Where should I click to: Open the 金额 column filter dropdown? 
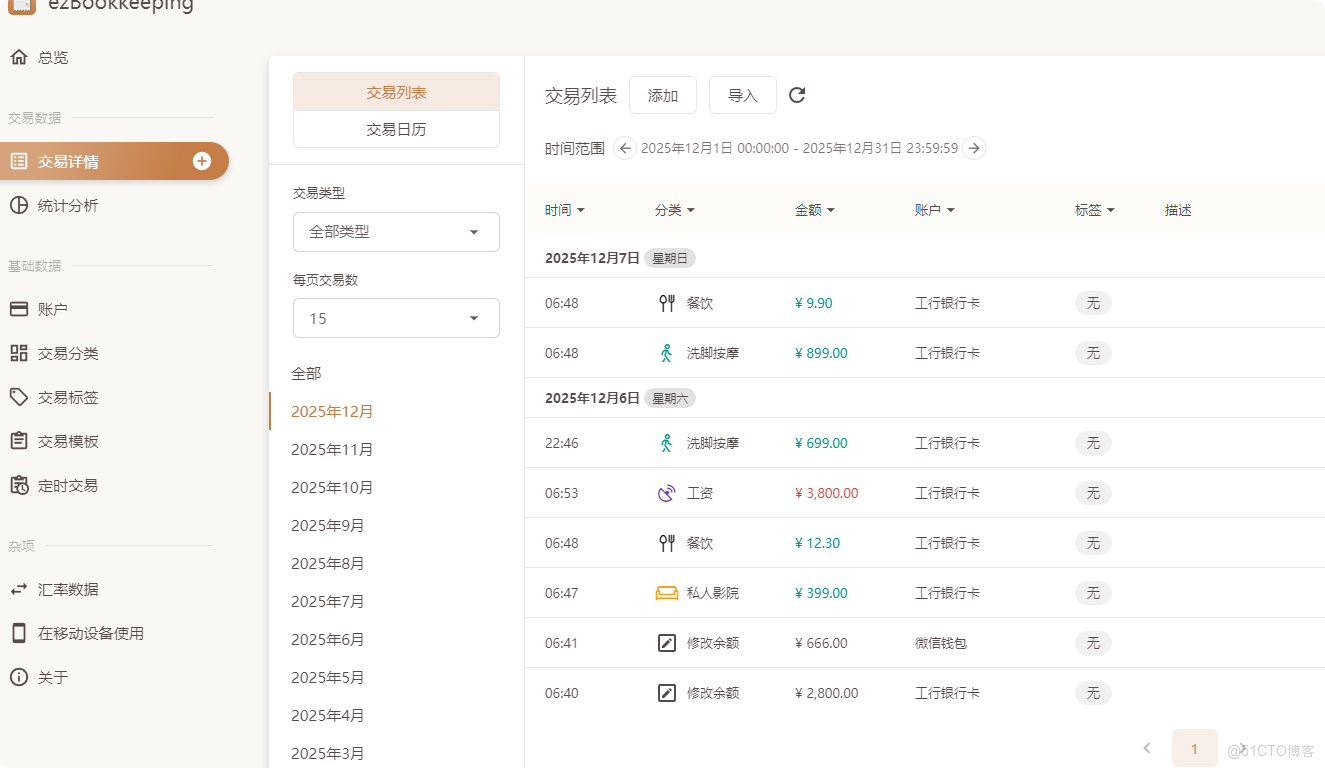click(x=815, y=210)
